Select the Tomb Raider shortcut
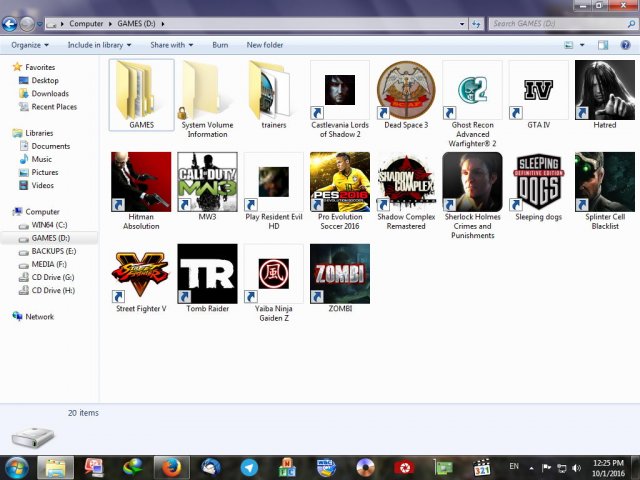Viewport: 640px width, 480px height. click(207, 273)
